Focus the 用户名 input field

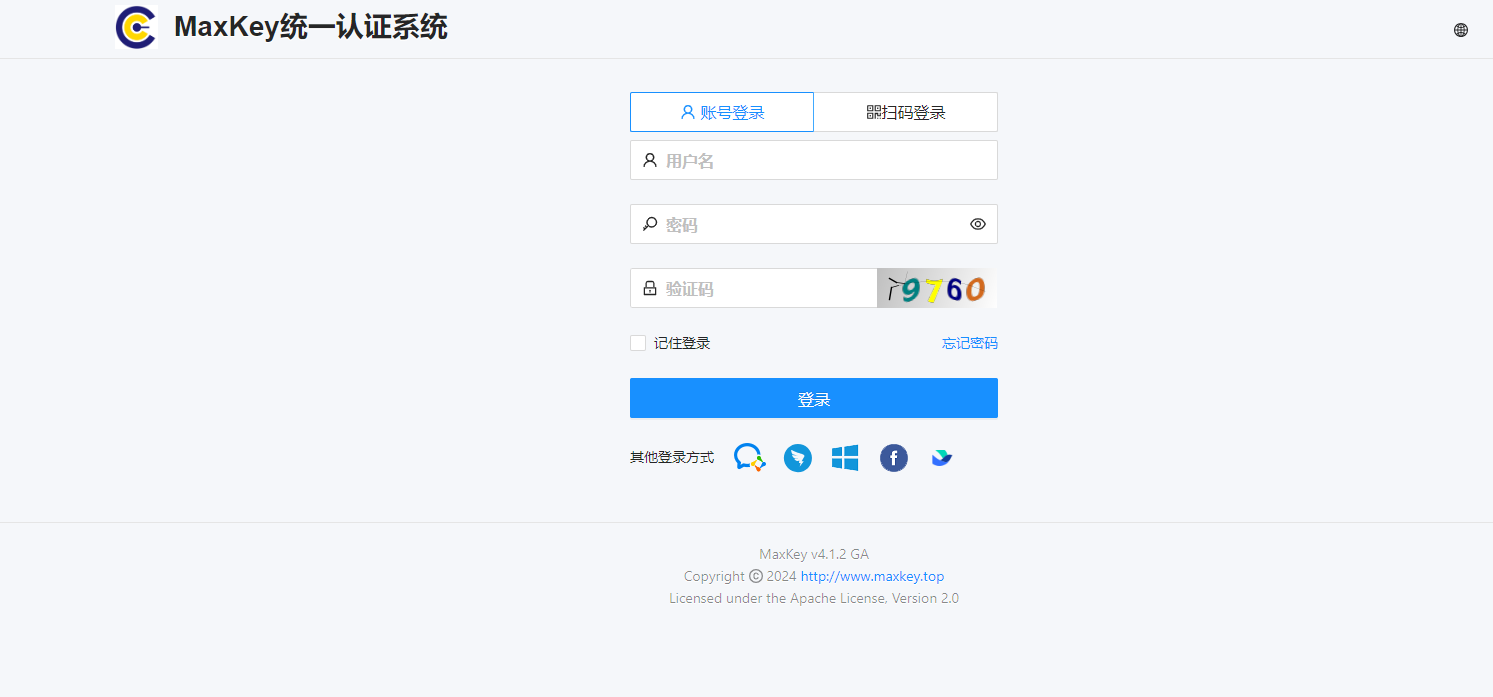814,160
